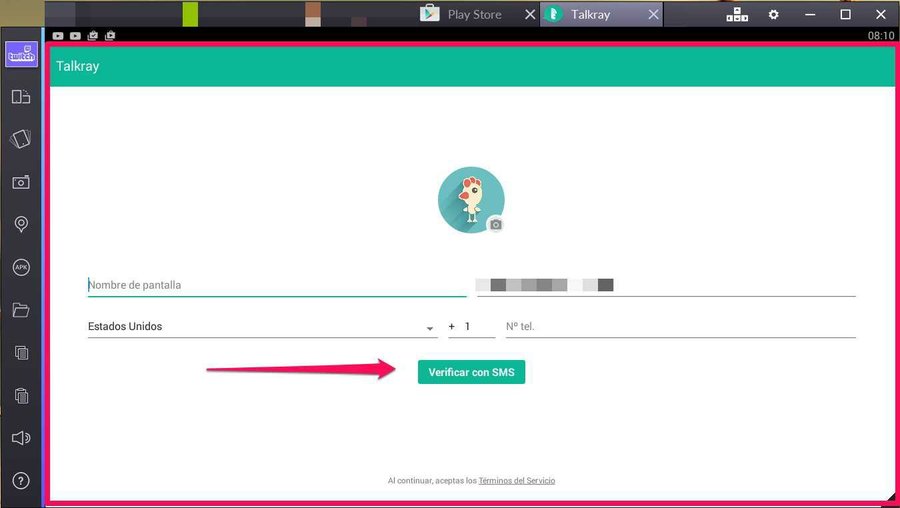Switch to the Play Store tab
The height and width of the screenshot is (508, 900).
click(474, 15)
